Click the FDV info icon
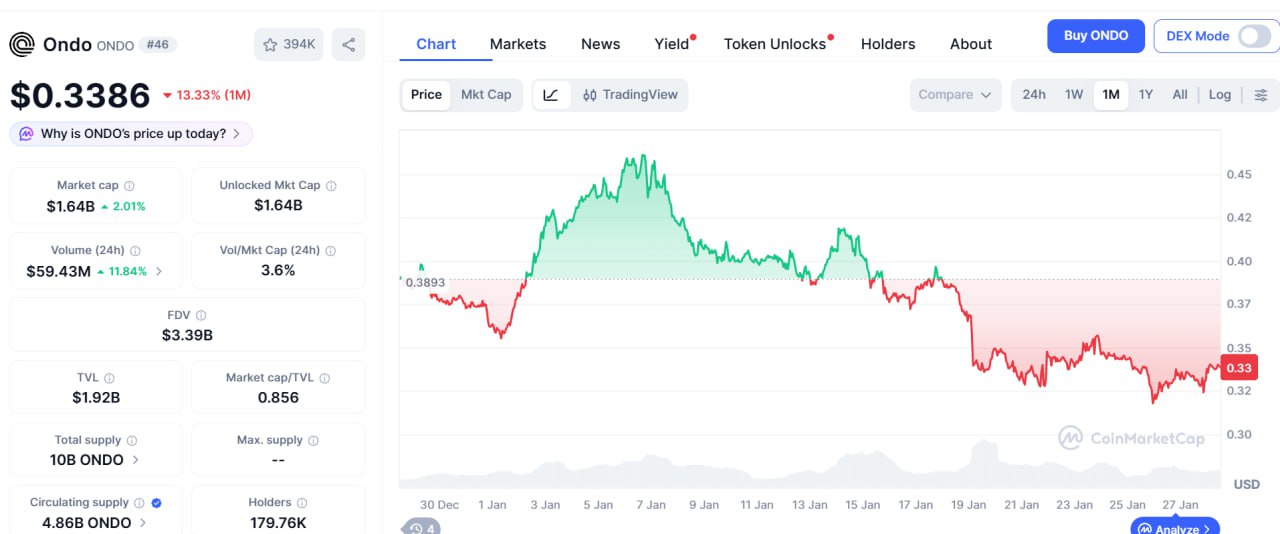 coord(201,315)
